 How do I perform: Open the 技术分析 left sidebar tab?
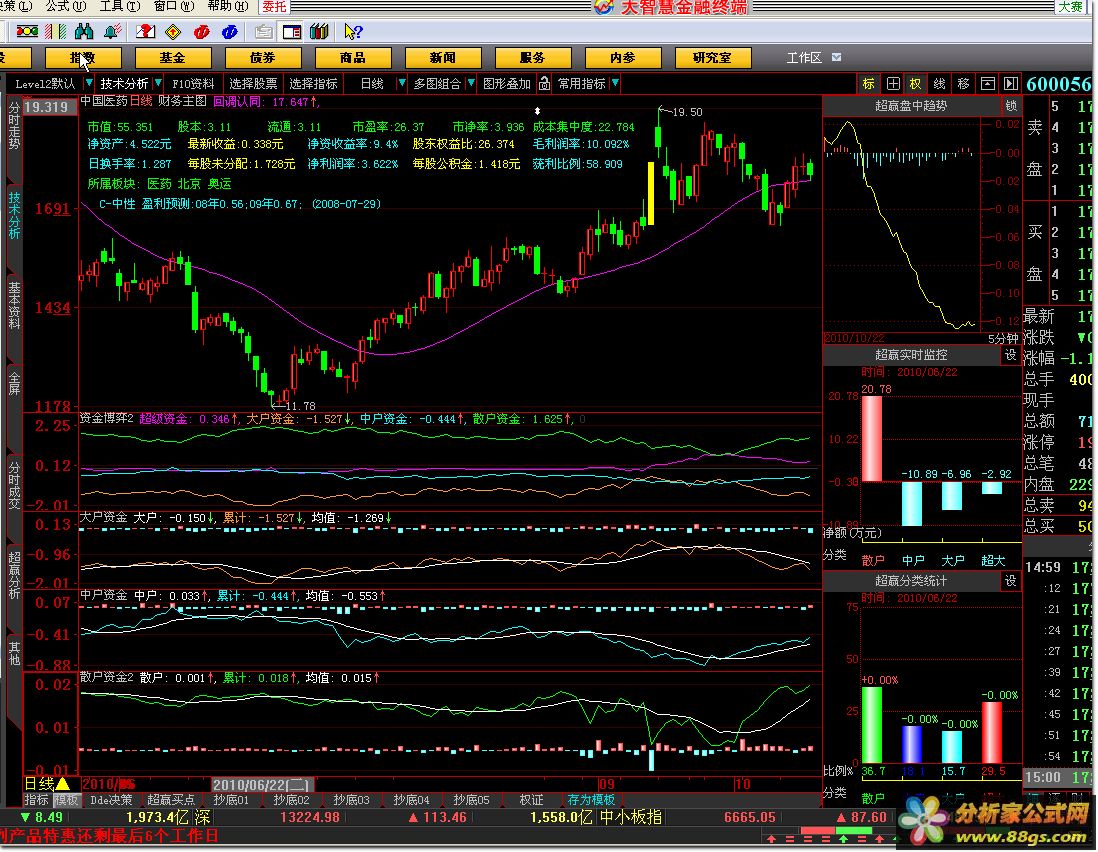coord(14,214)
